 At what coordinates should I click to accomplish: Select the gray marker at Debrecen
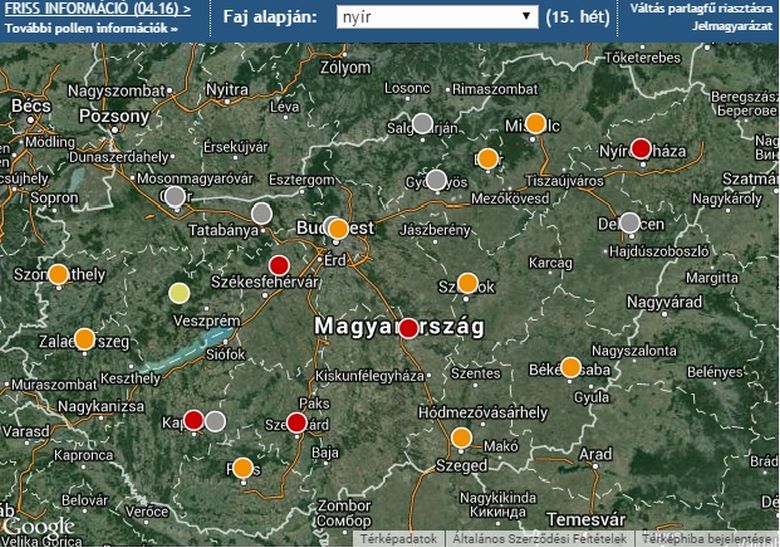pos(629,222)
